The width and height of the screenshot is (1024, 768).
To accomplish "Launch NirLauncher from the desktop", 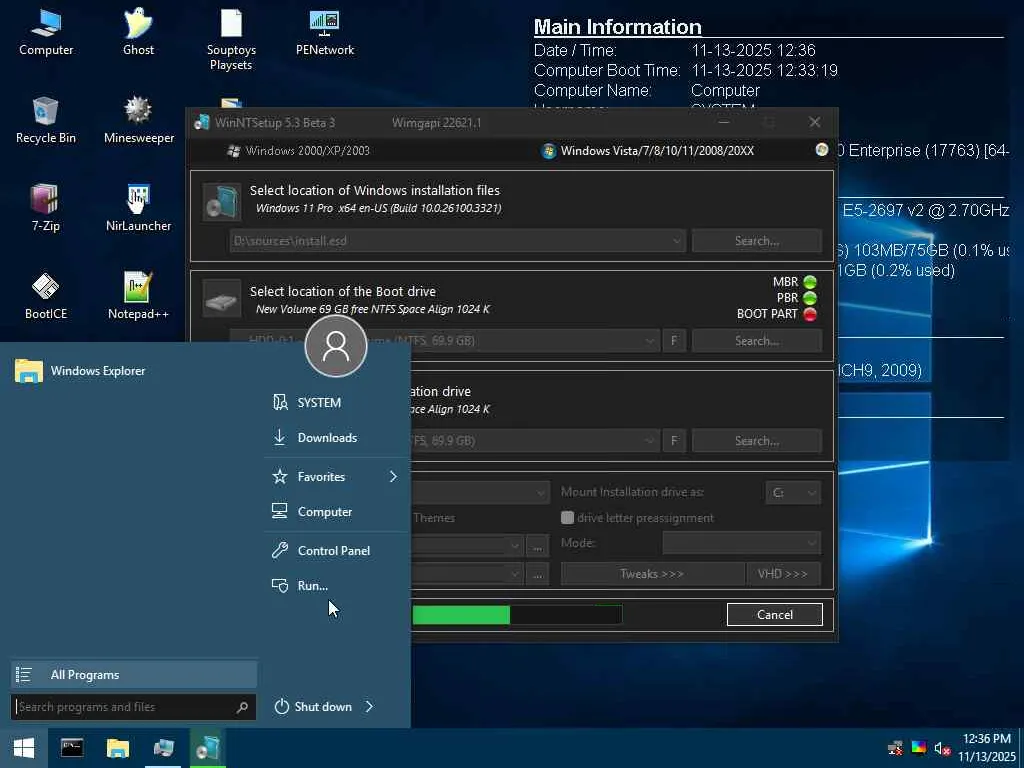I will coord(138,209).
